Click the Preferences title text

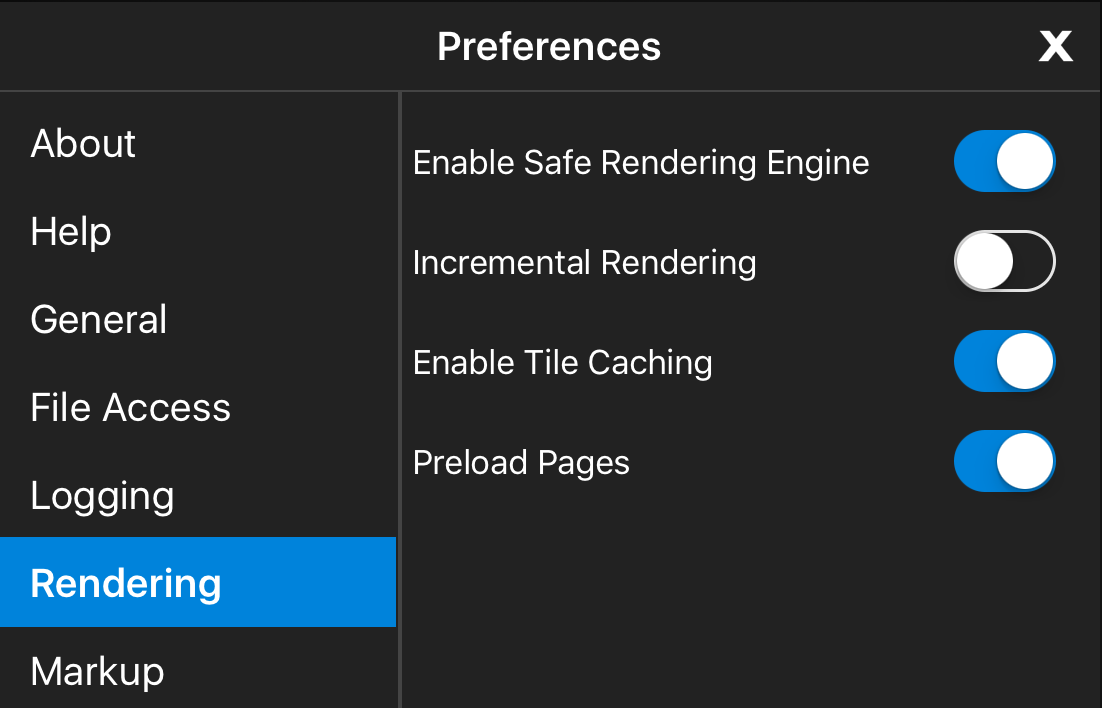(x=549, y=47)
